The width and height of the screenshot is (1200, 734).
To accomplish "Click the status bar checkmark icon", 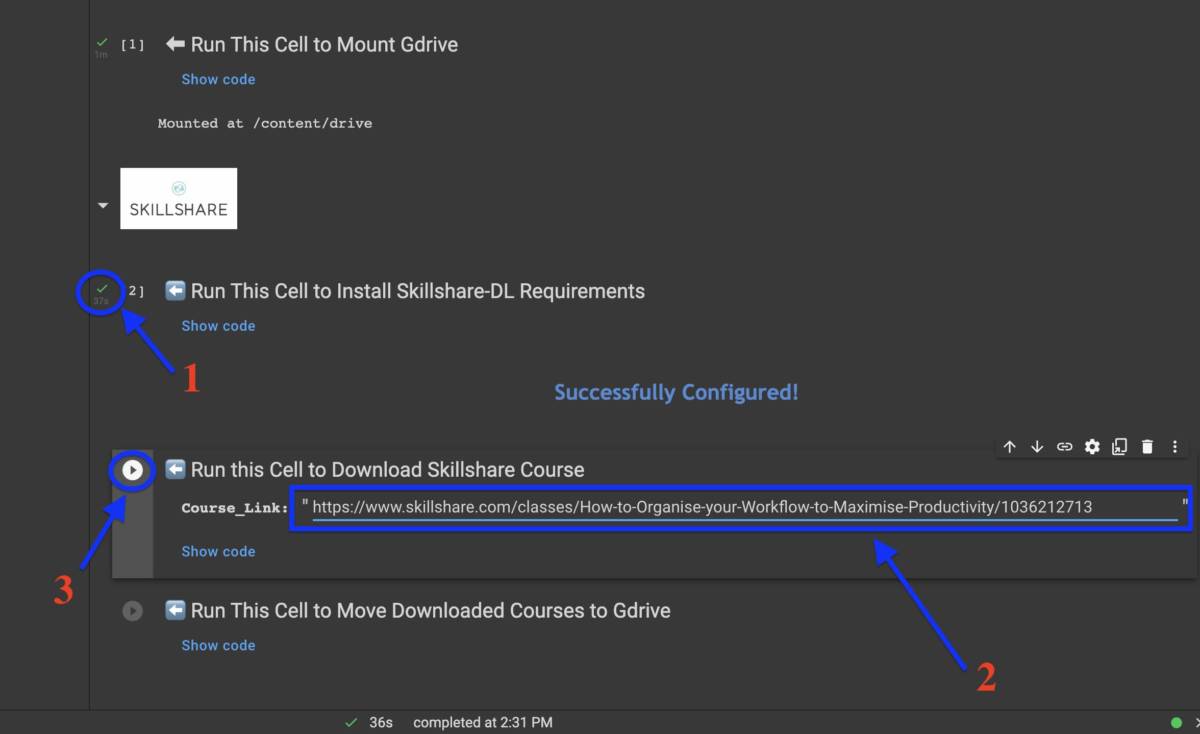I will 350,722.
